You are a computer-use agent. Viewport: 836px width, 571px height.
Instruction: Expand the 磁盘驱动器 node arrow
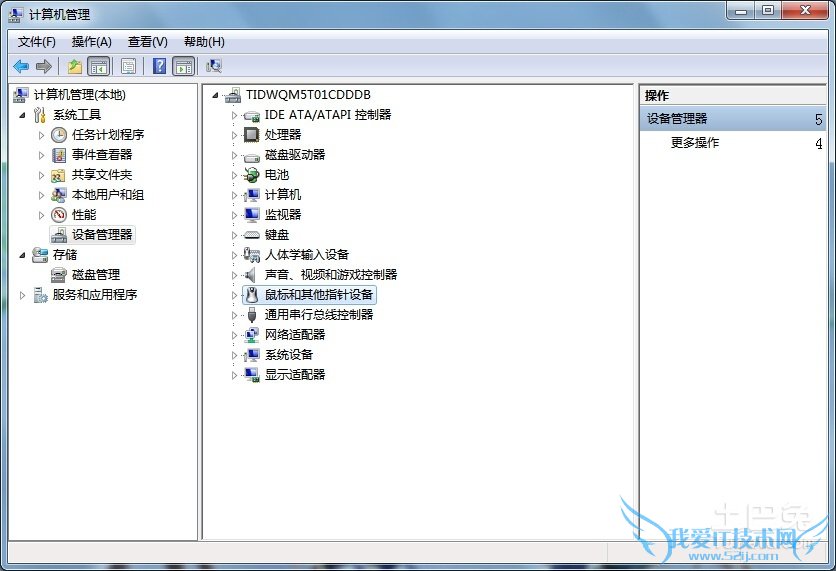click(x=234, y=155)
